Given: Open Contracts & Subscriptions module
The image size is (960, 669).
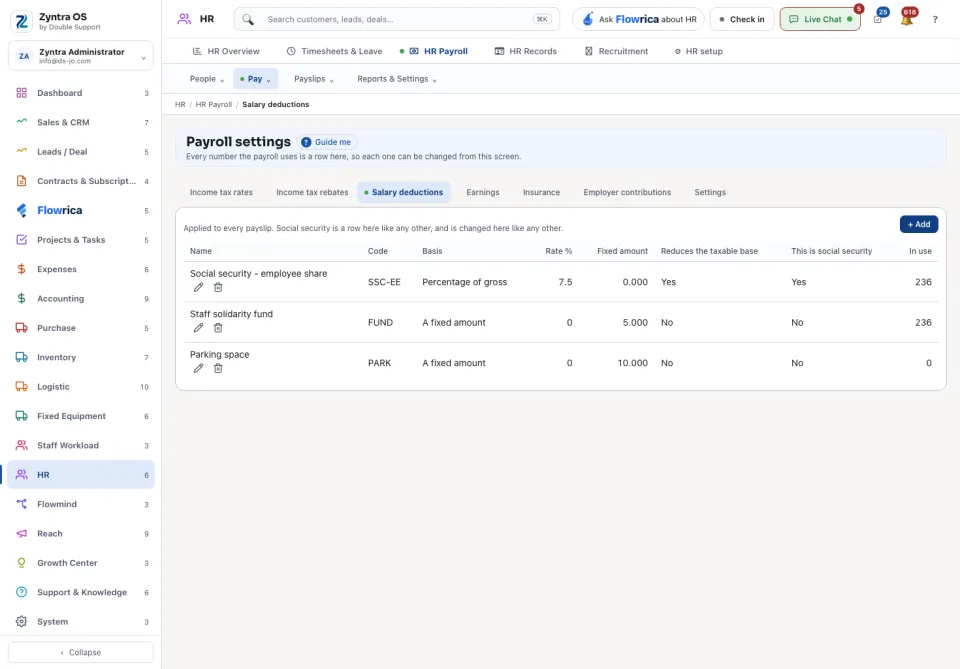Looking at the screenshot, I should 81,181.
